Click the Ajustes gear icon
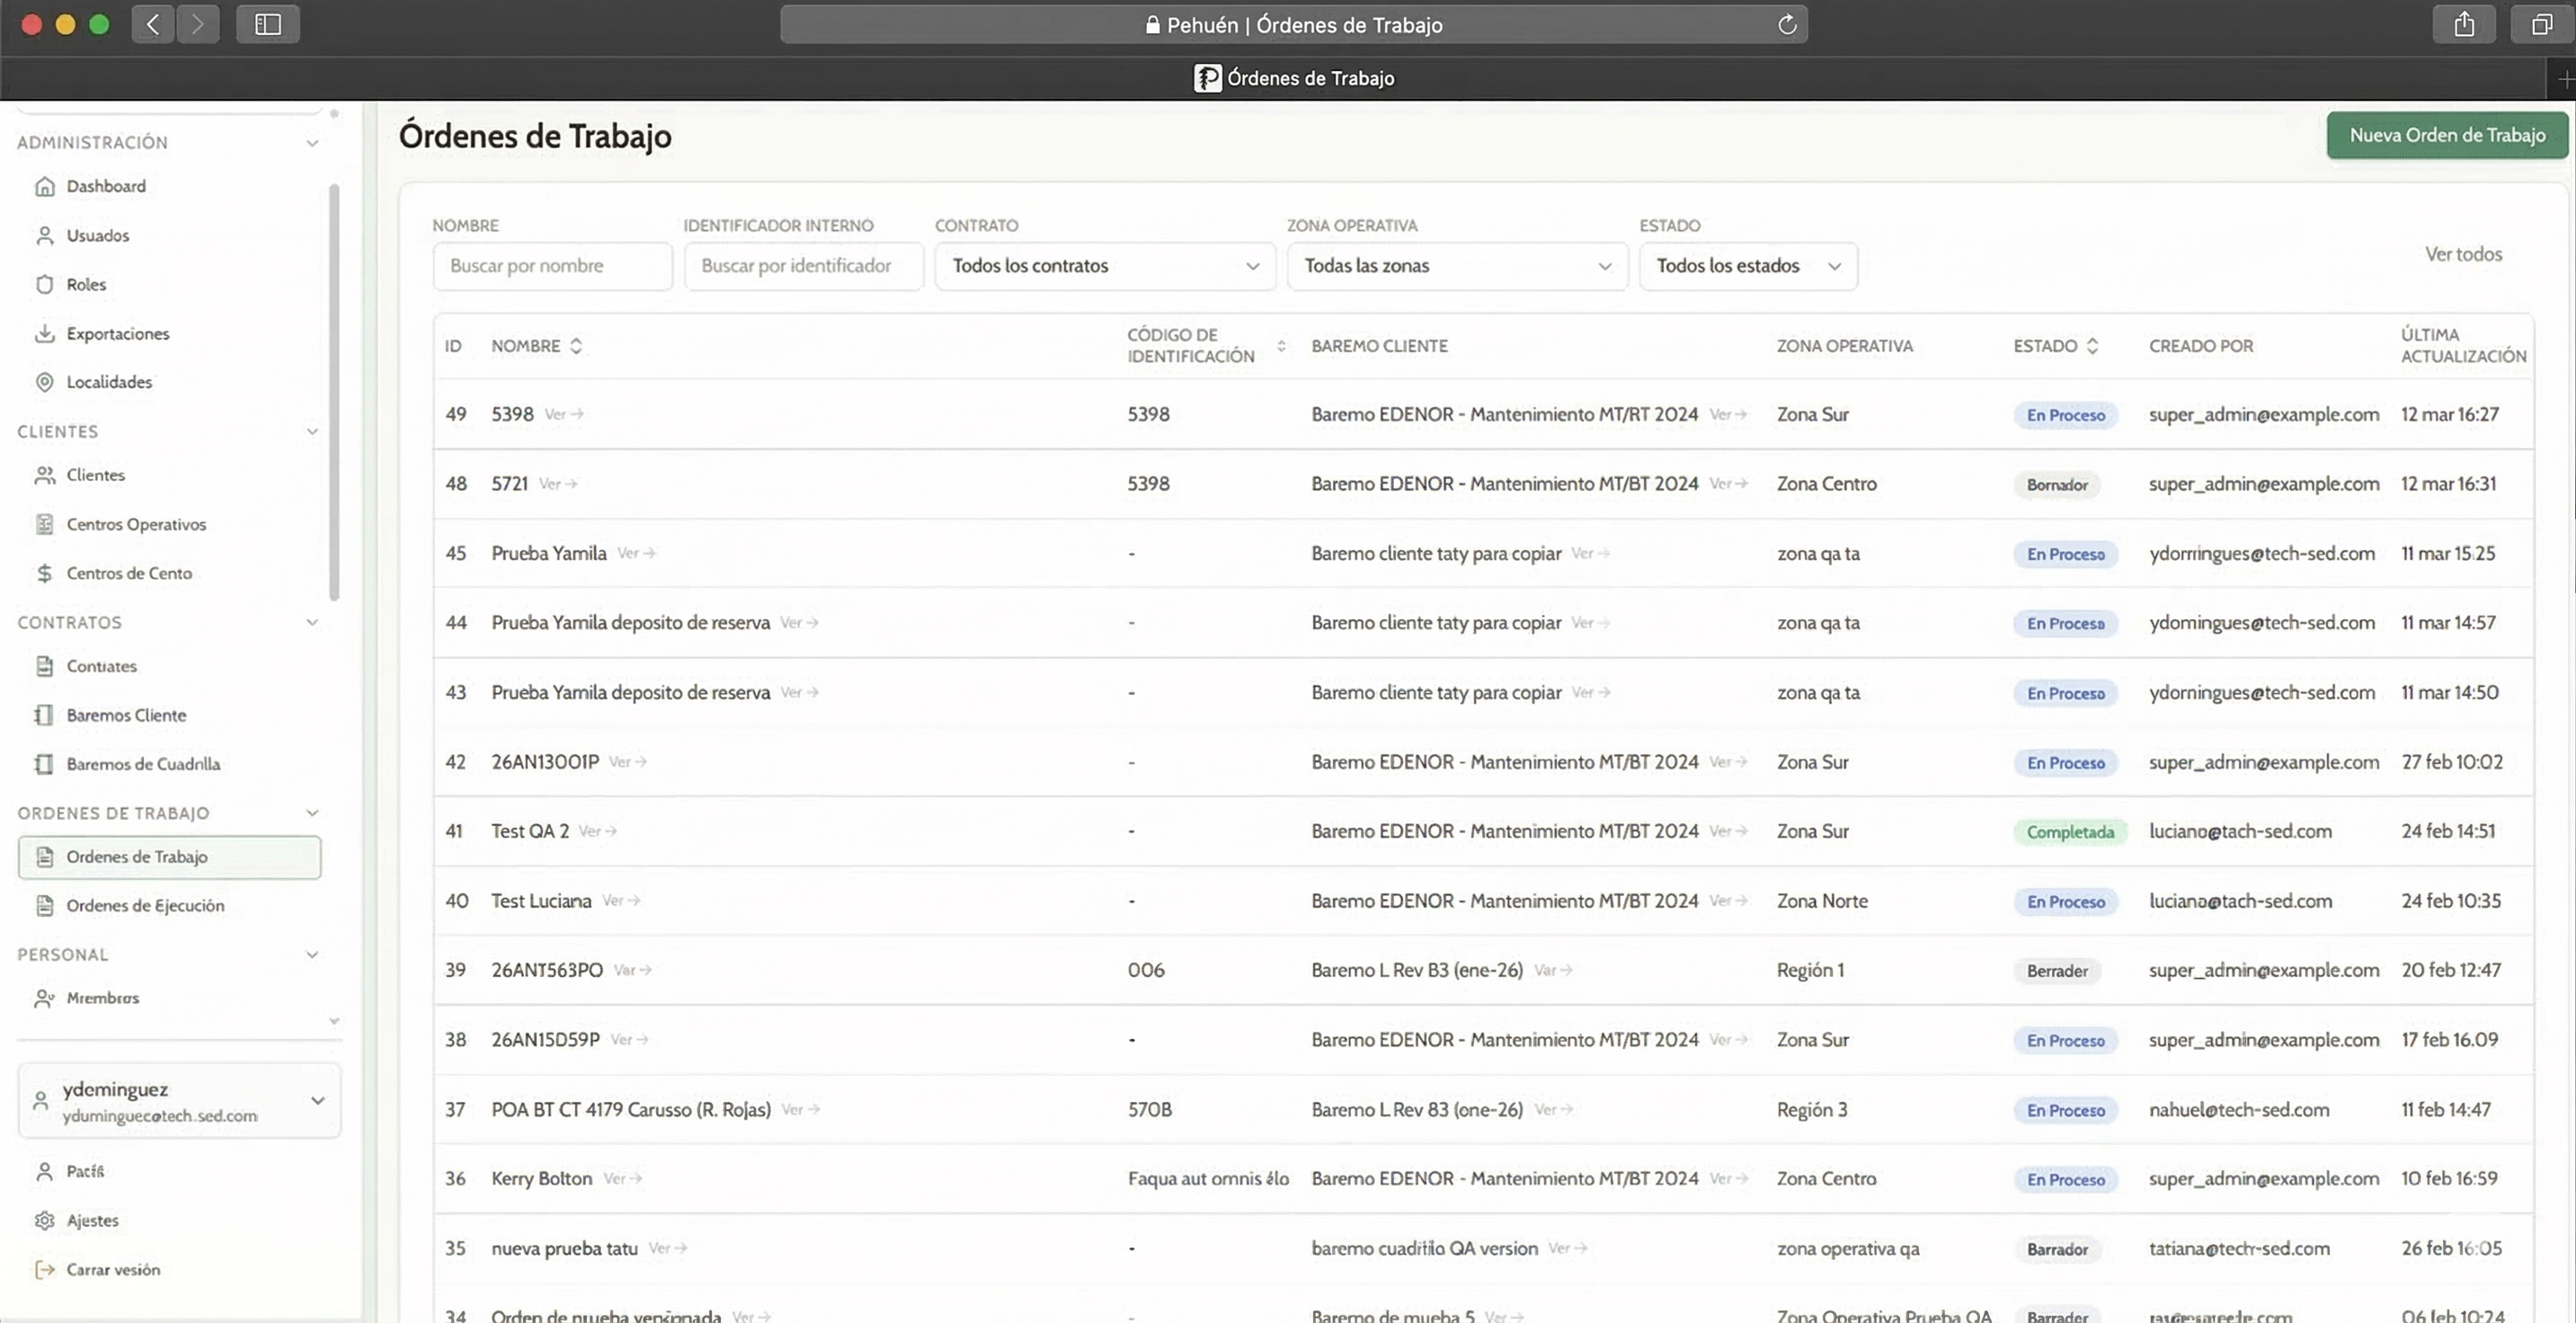 [44, 1220]
